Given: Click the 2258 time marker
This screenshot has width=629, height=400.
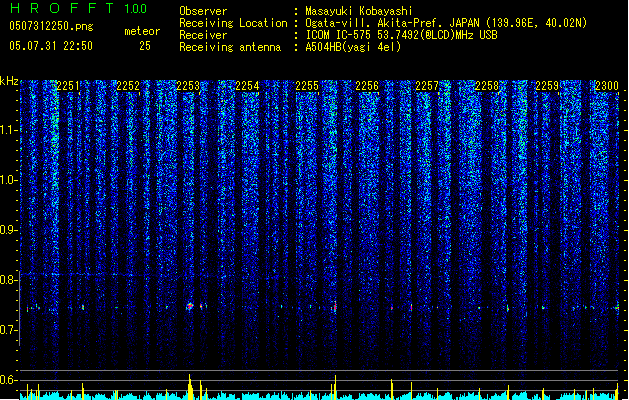Looking at the screenshot, I should 487,86.
